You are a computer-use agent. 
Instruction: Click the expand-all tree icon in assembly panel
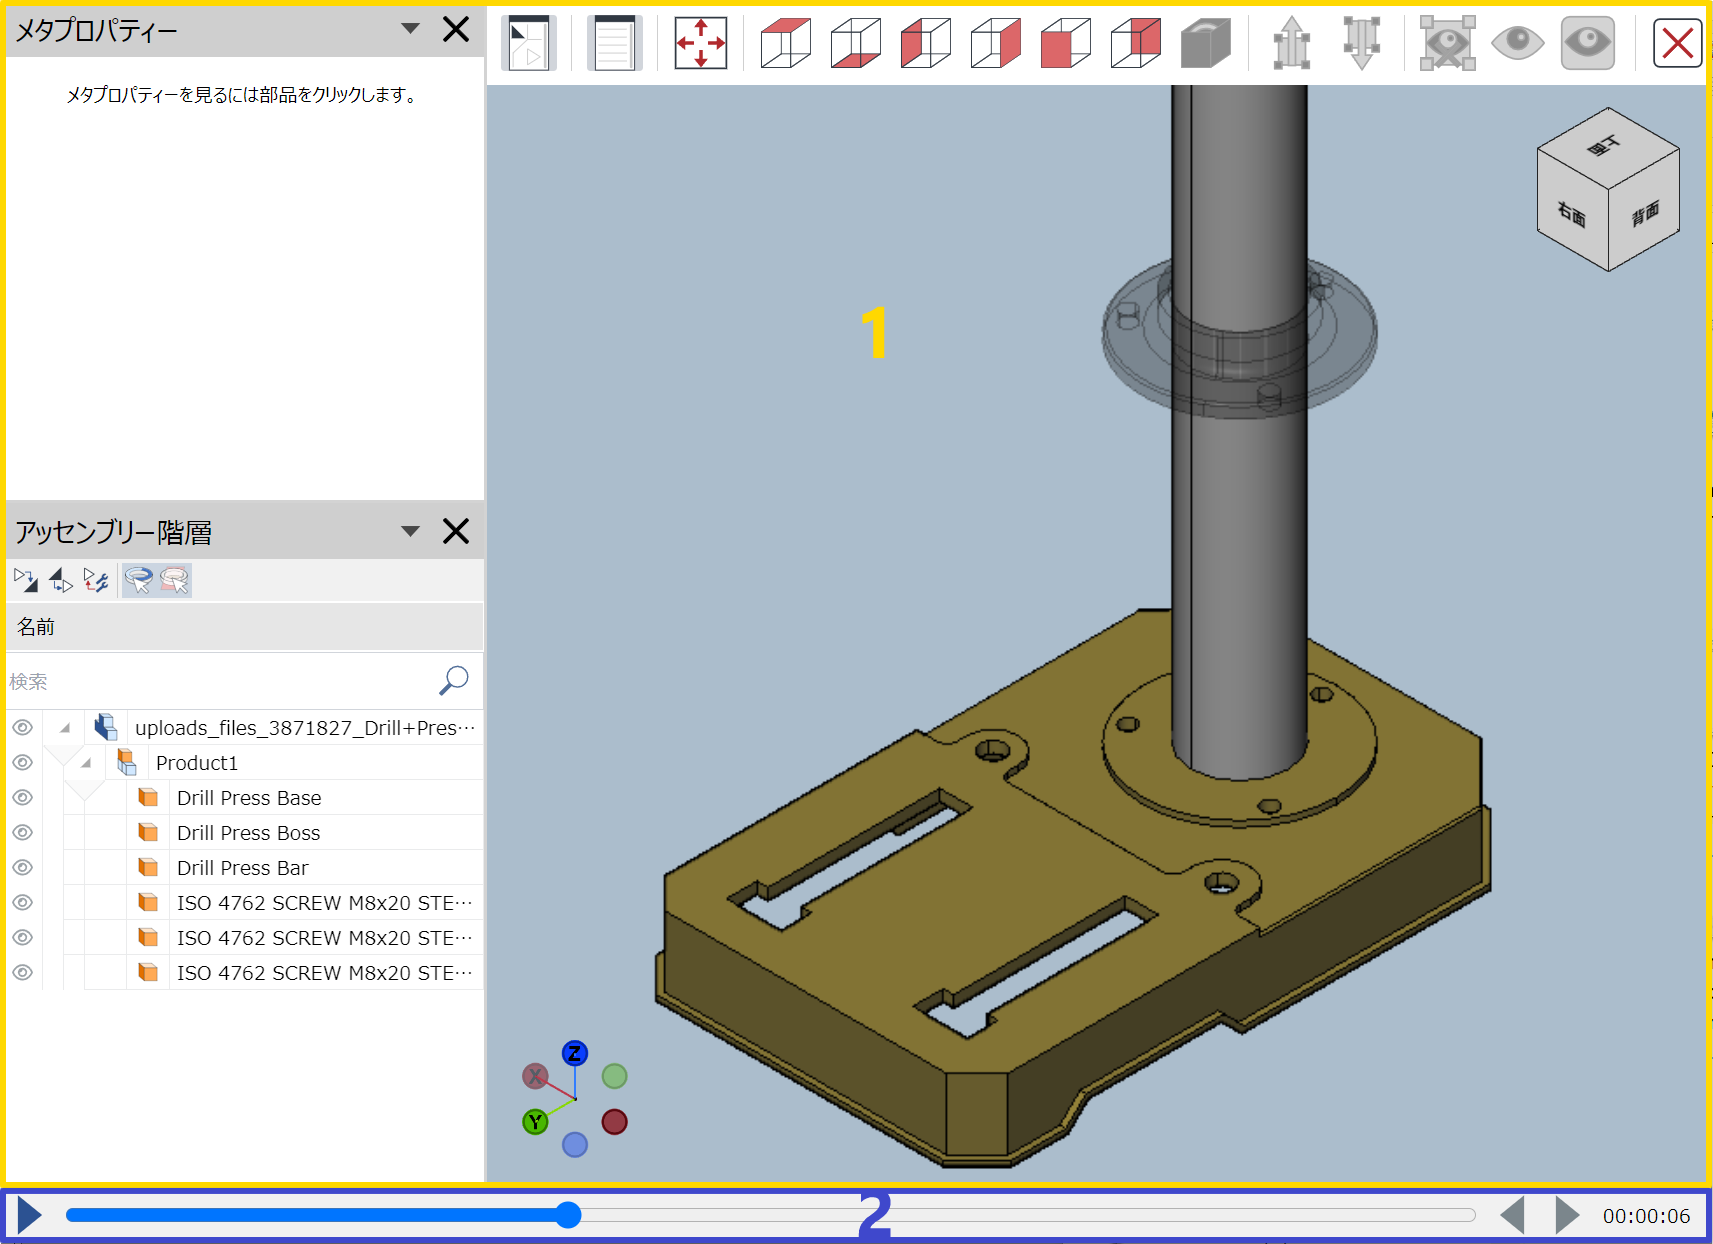[x=26, y=580]
